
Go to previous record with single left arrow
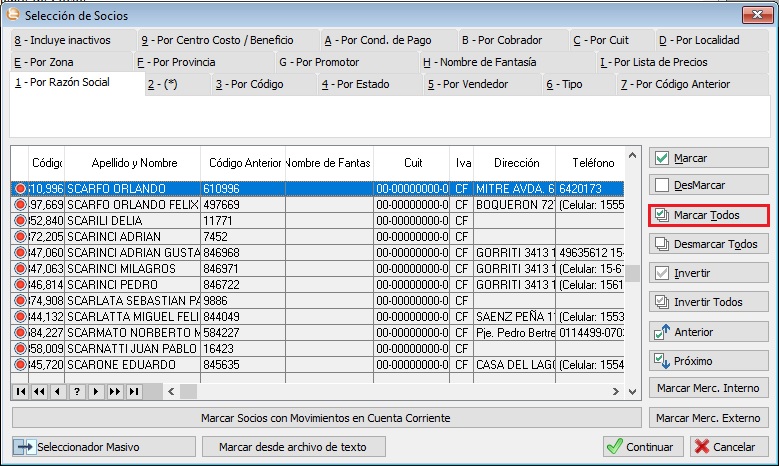58,391
